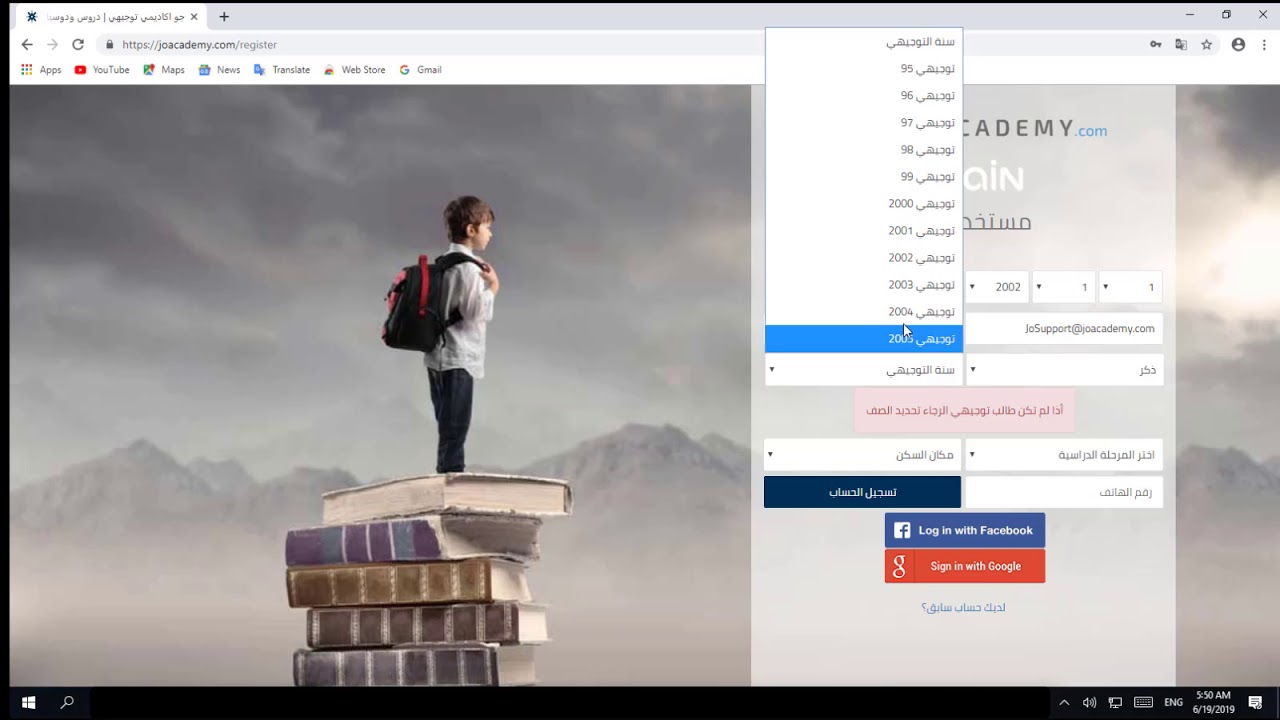Open Chrome menu three dots
Image resolution: width=1280 pixels, height=720 pixels.
tap(1264, 44)
